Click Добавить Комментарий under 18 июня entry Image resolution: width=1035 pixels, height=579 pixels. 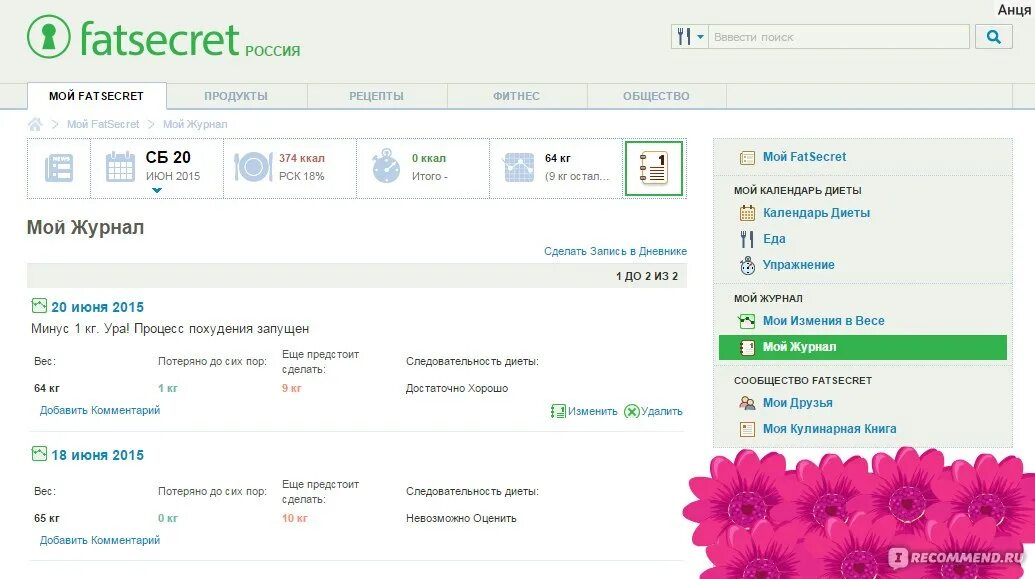(x=100, y=540)
